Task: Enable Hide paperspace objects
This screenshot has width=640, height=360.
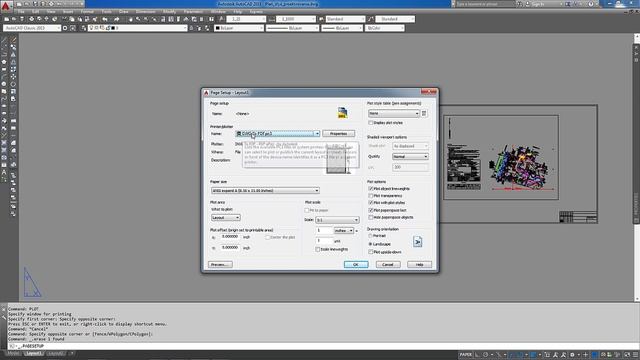Action: click(371, 218)
